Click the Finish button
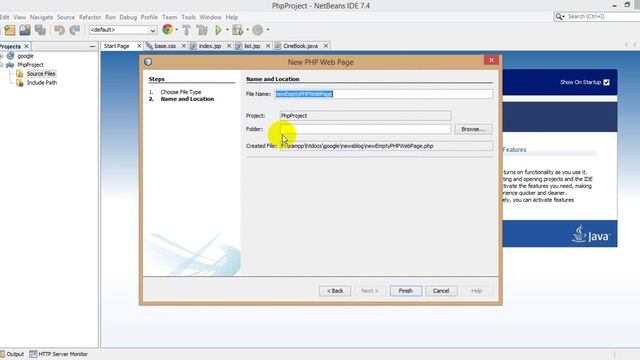 pyautogui.click(x=405, y=291)
